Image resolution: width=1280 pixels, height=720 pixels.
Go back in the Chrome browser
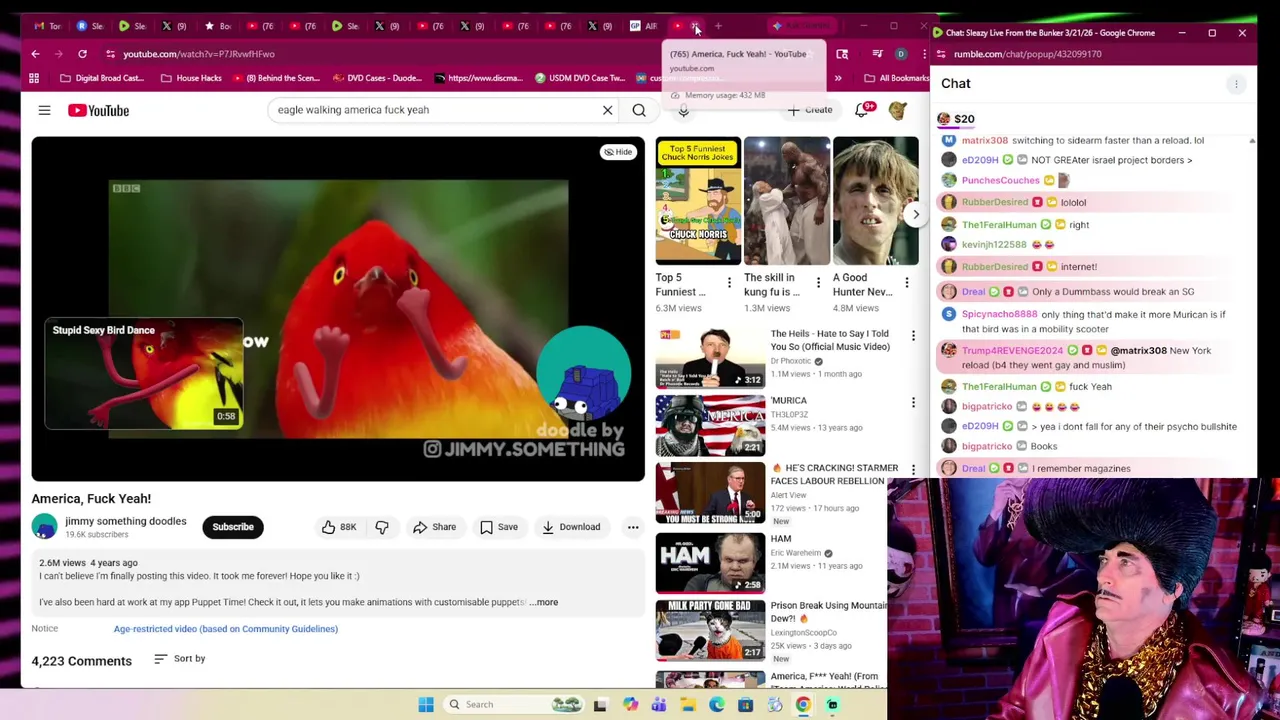pyautogui.click(x=35, y=54)
